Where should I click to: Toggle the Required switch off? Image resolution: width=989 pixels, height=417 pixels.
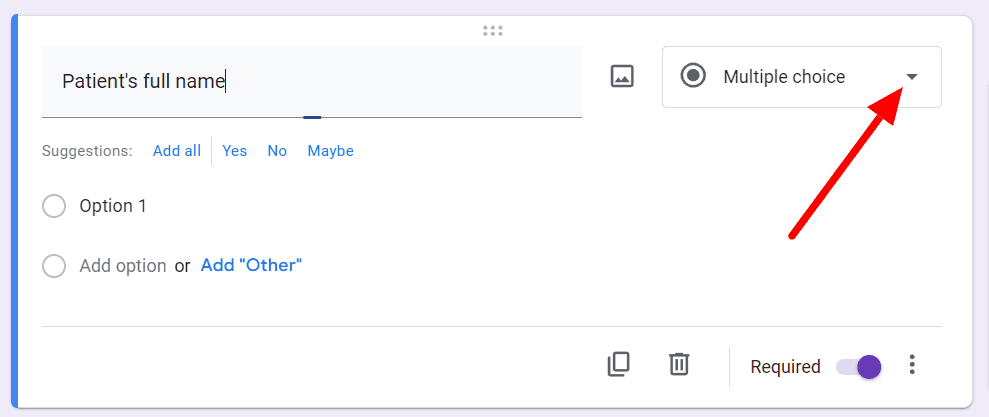(859, 367)
